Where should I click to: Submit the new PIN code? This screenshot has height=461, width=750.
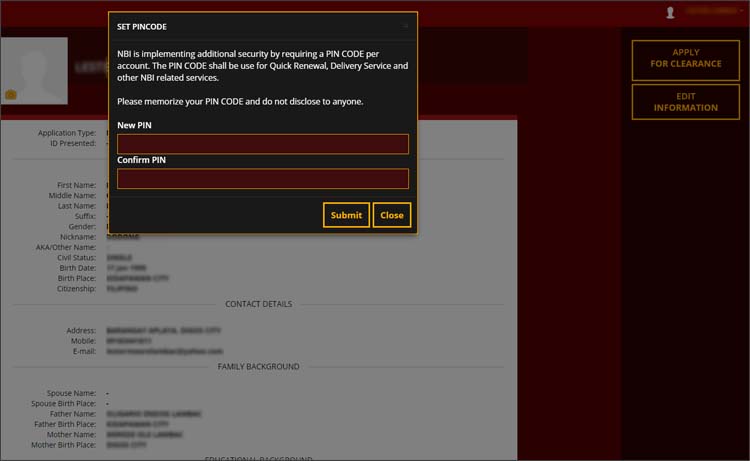click(x=346, y=215)
